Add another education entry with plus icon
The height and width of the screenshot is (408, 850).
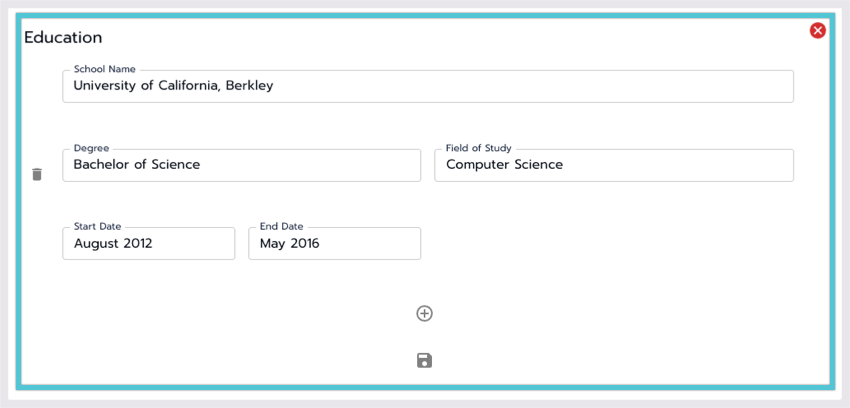click(424, 313)
